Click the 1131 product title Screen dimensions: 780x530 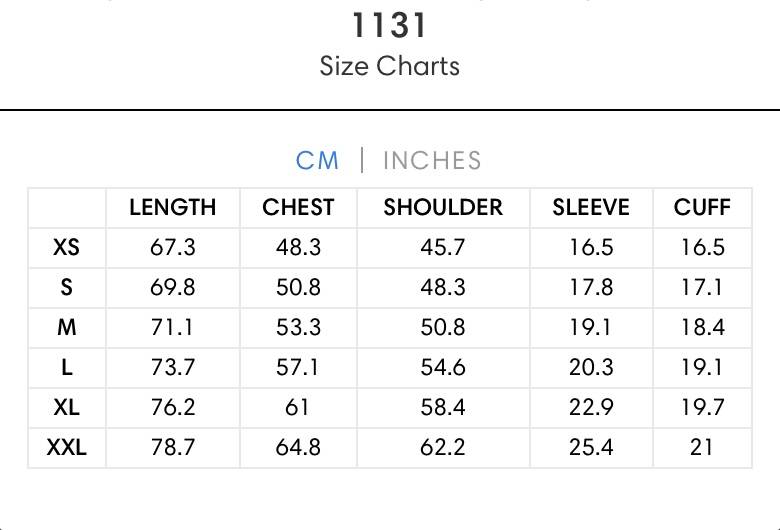click(x=390, y=25)
